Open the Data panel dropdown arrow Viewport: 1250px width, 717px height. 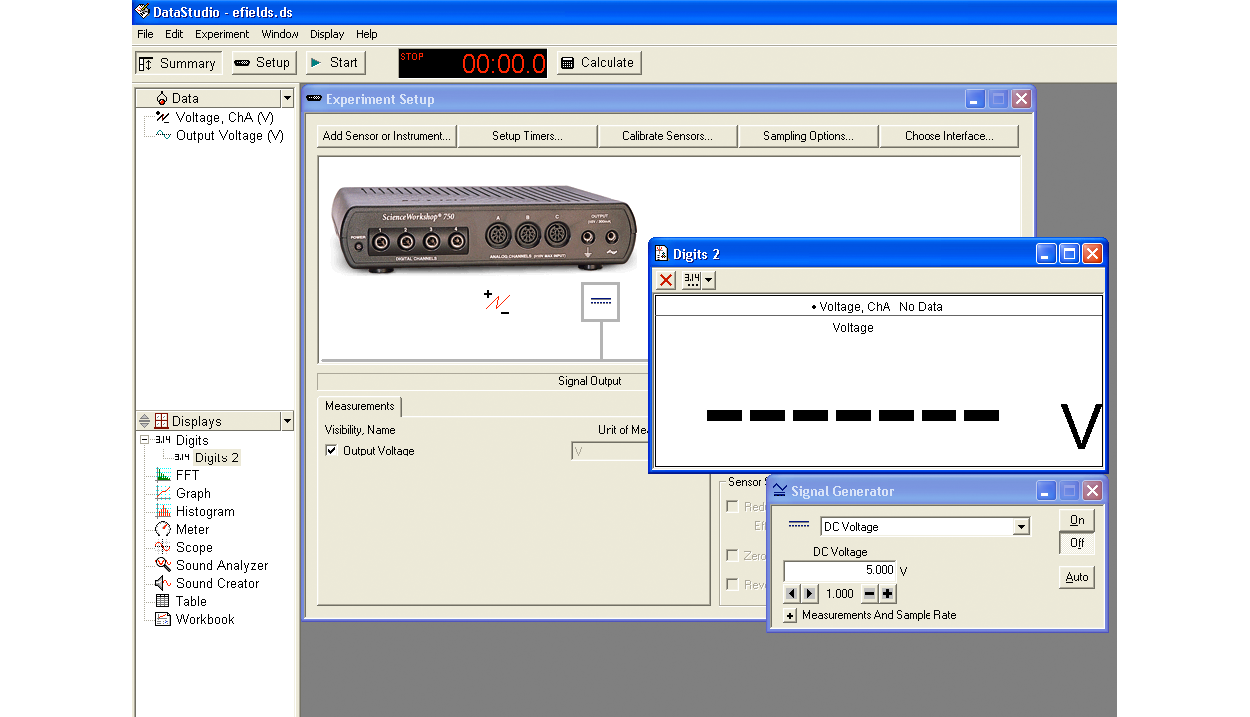pyautogui.click(x=287, y=98)
